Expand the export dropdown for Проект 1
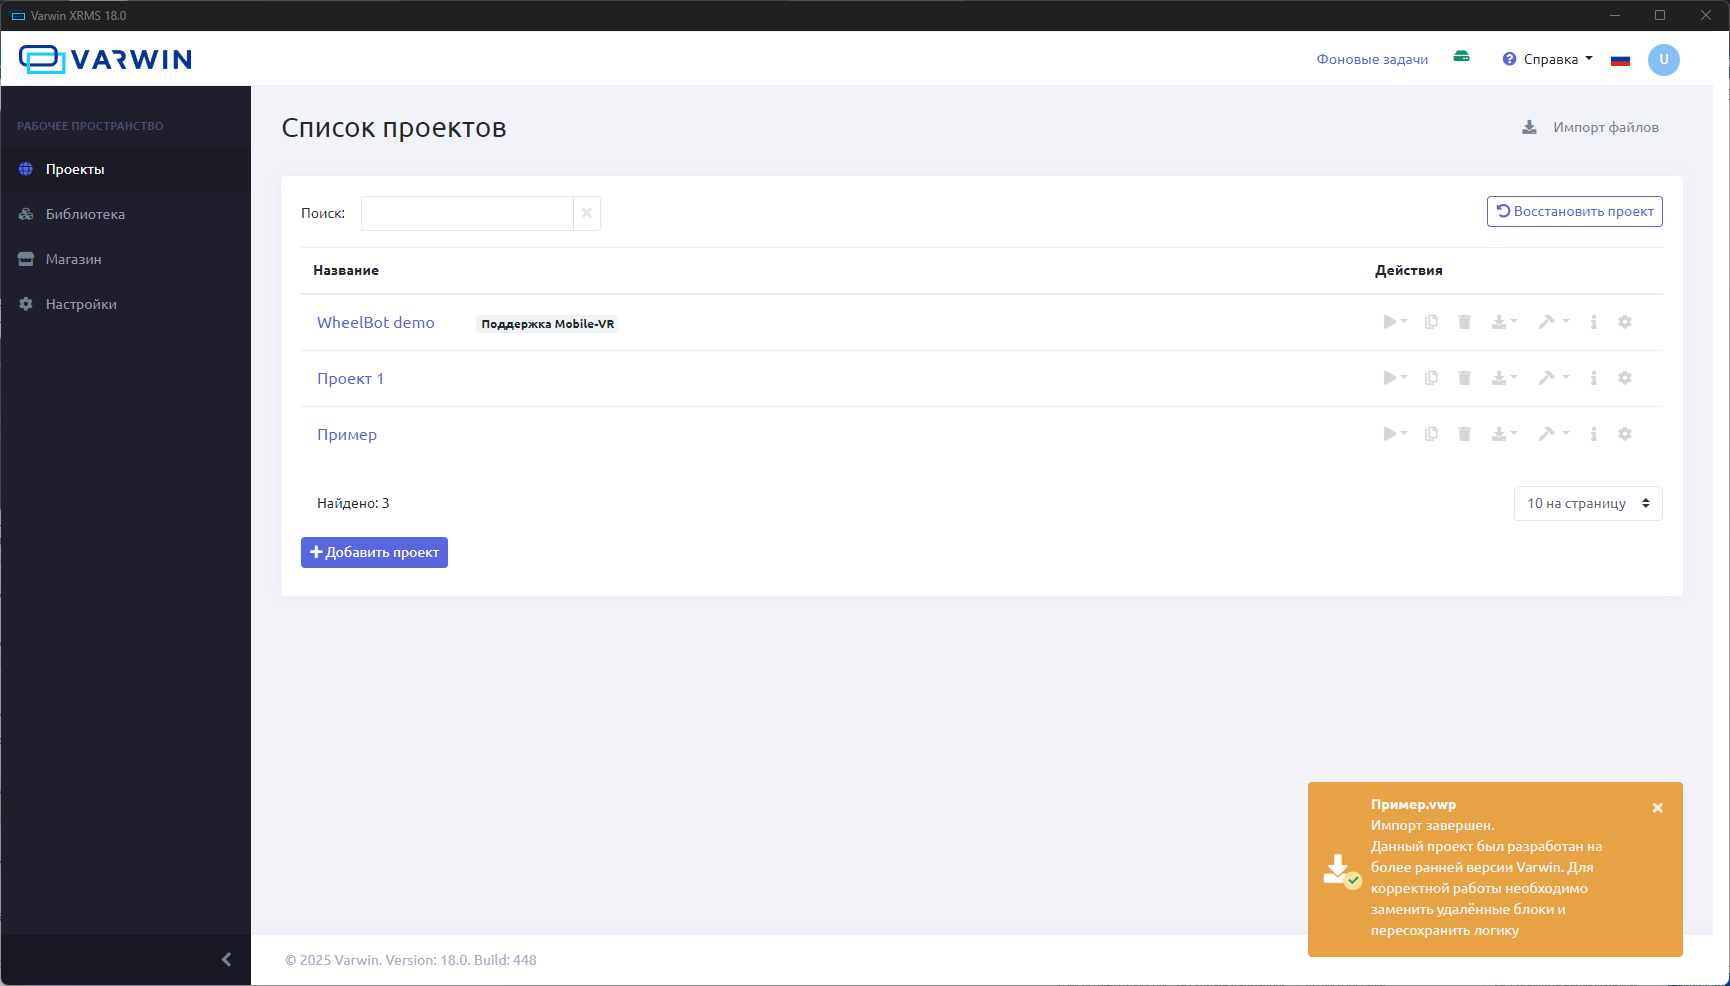 (x=1504, y=378)
